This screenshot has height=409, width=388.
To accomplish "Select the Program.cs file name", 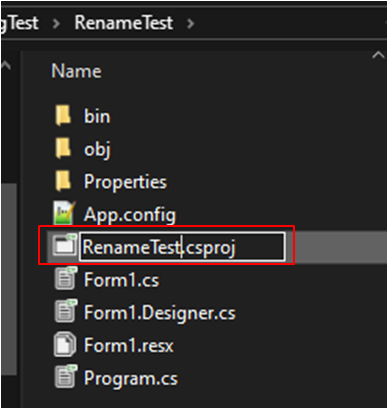I will [x=131, y=379].
